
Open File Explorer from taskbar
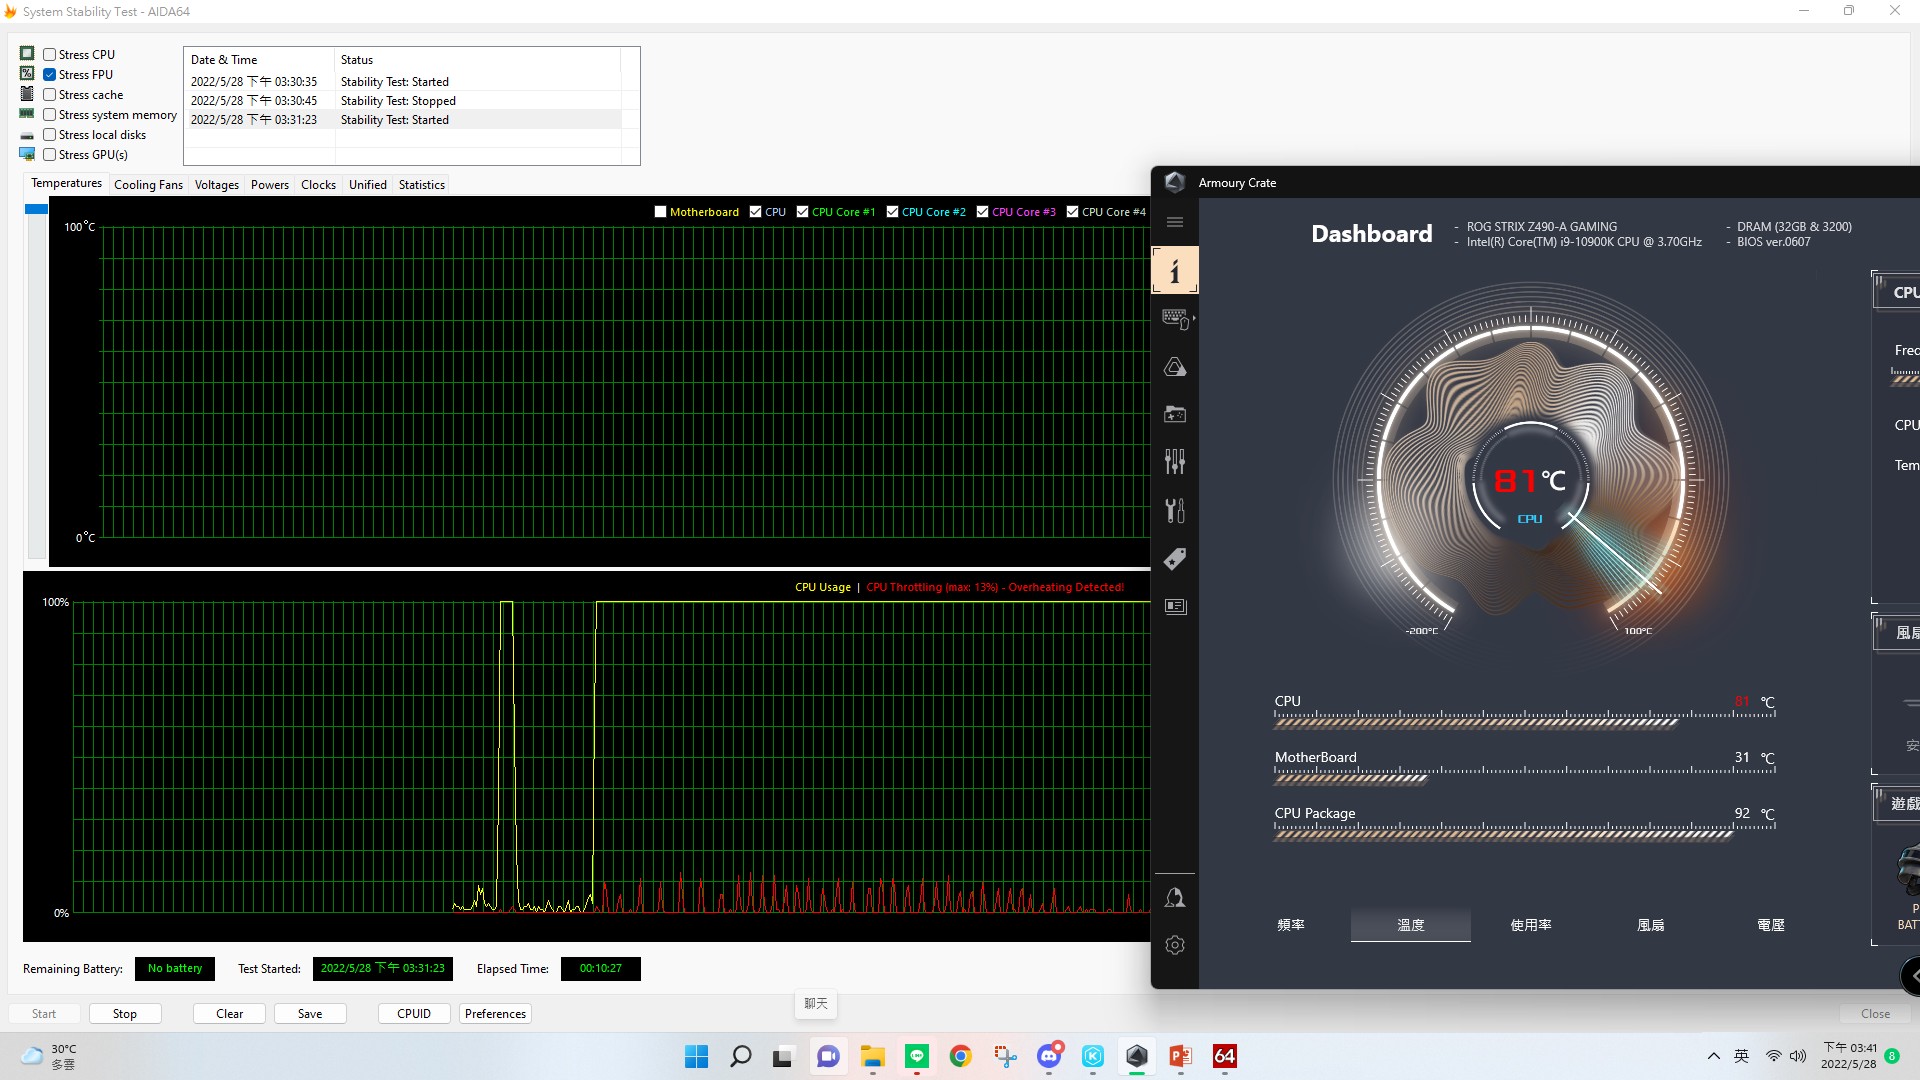tap(872, 1056)
